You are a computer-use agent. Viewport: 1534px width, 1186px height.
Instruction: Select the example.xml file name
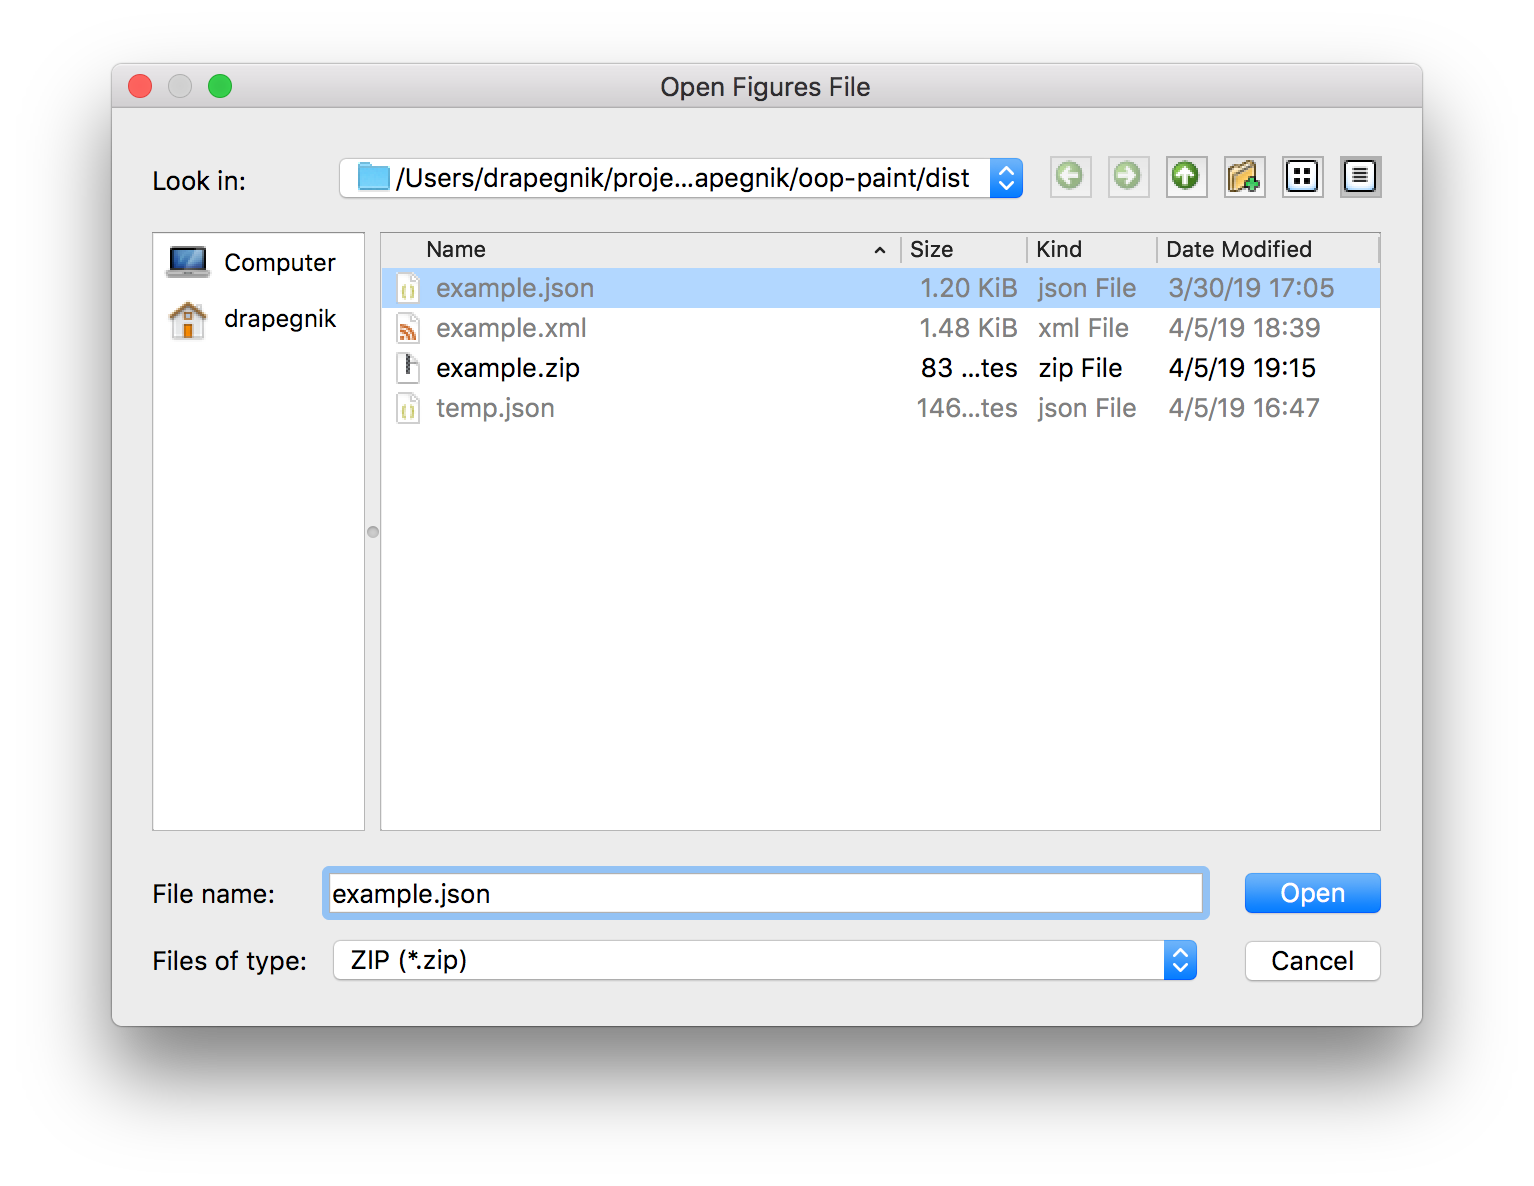[x=511, y=328]
